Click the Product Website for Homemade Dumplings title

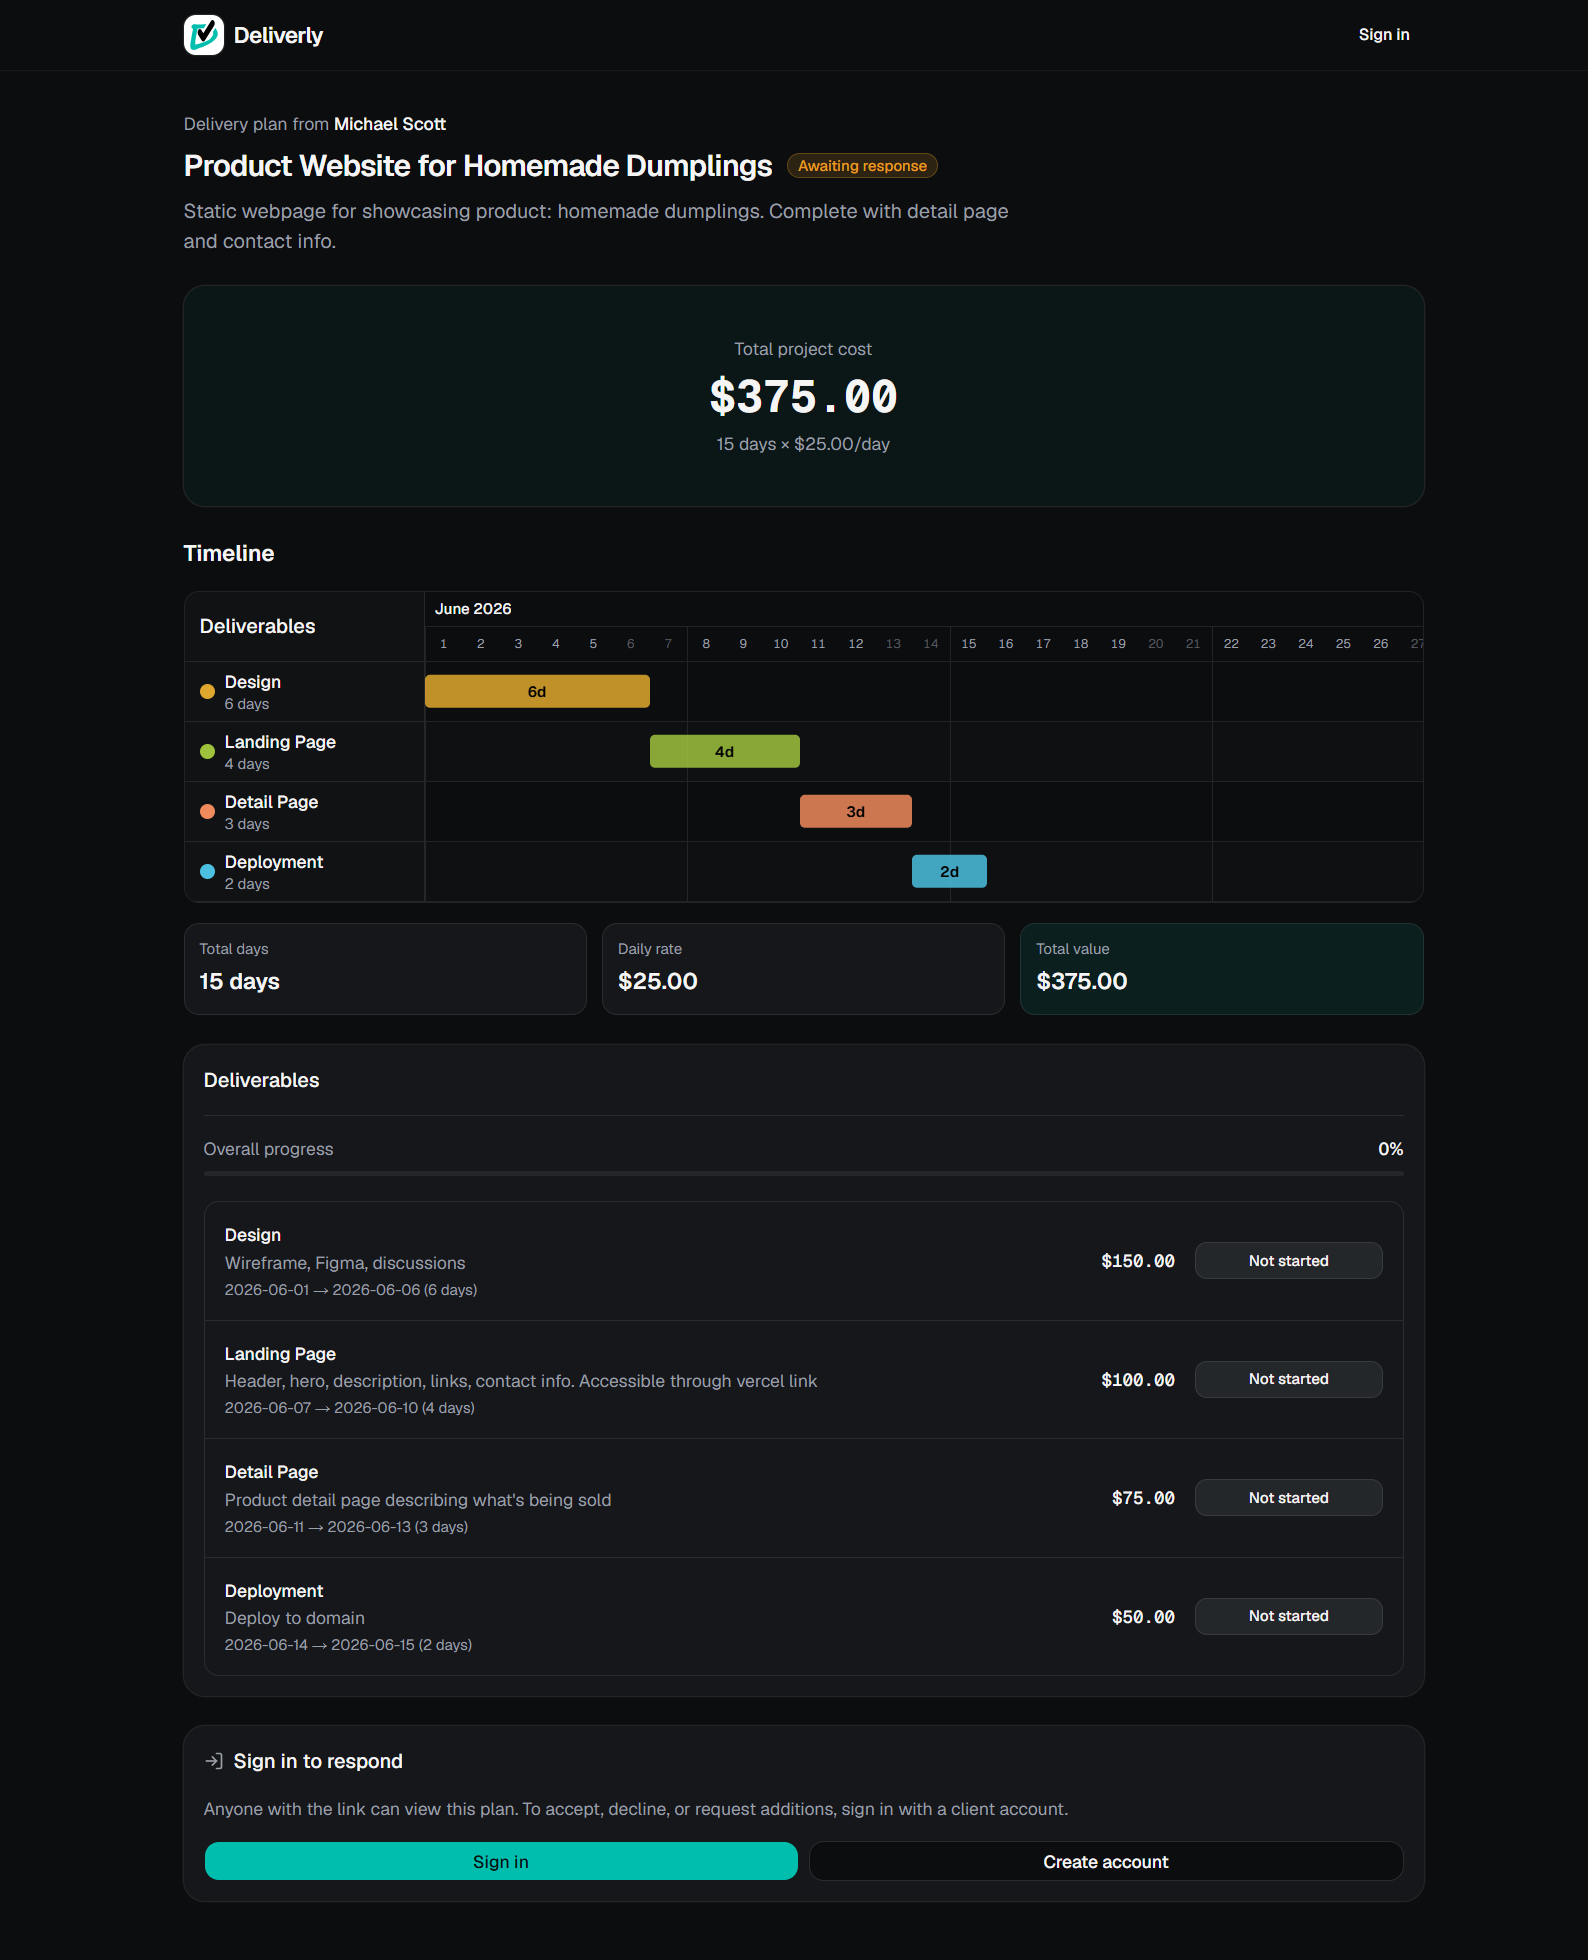[478, 166]
